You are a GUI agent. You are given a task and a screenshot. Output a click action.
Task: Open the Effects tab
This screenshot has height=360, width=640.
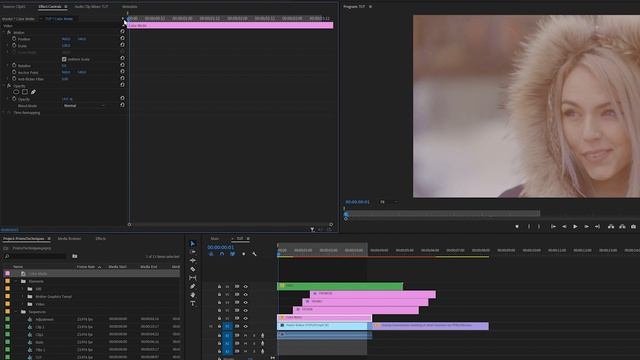click(x=100, y=238)
